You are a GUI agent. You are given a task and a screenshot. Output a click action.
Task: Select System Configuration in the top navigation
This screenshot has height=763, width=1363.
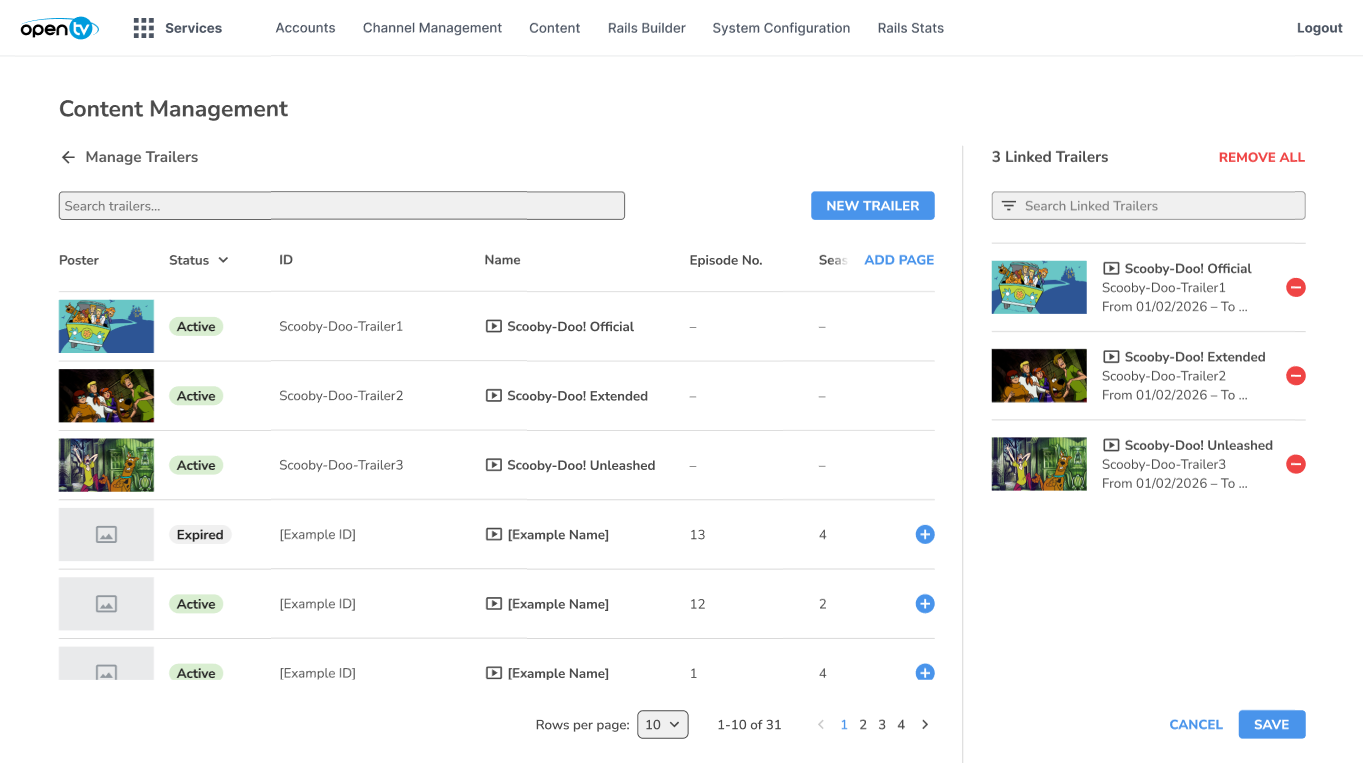781,28
